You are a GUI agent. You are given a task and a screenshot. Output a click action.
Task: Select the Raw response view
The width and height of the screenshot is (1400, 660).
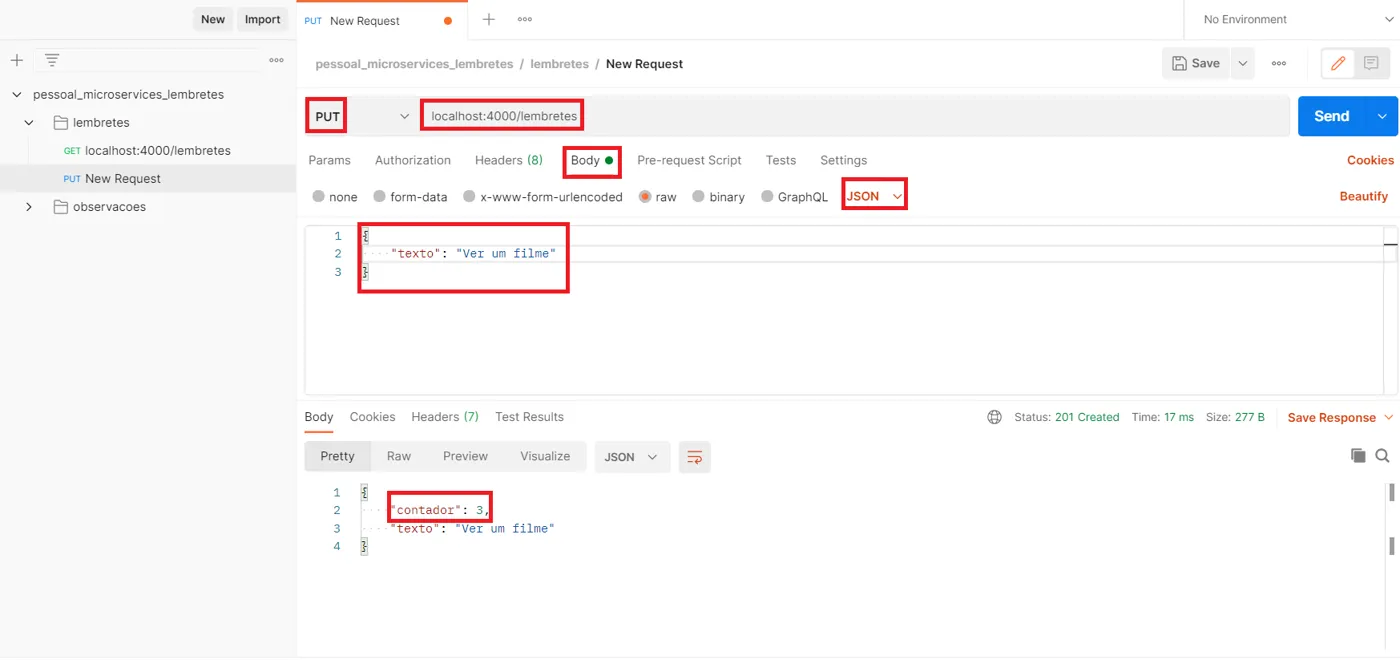(399, 456)
